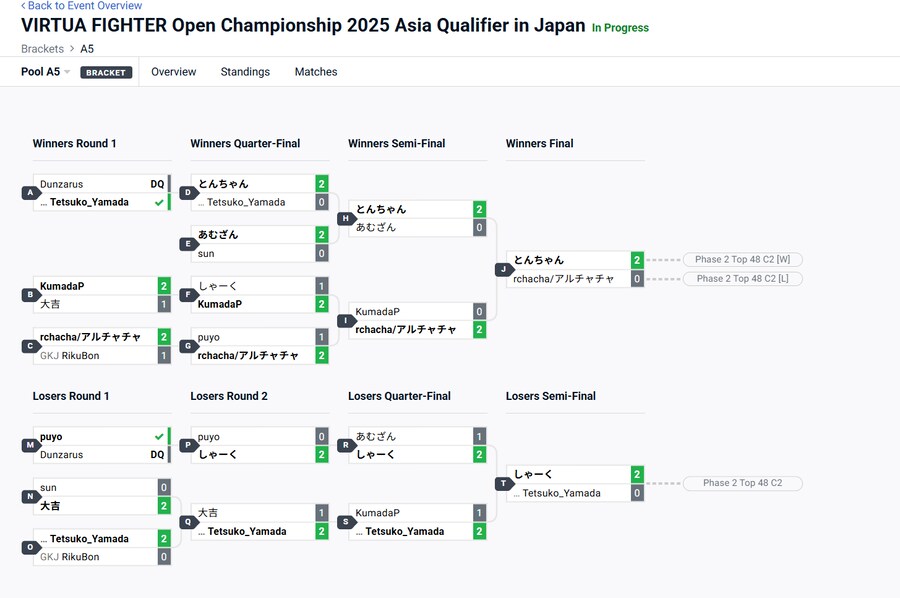
Task: Click match label D badge
Action: [x=187, y=193]
